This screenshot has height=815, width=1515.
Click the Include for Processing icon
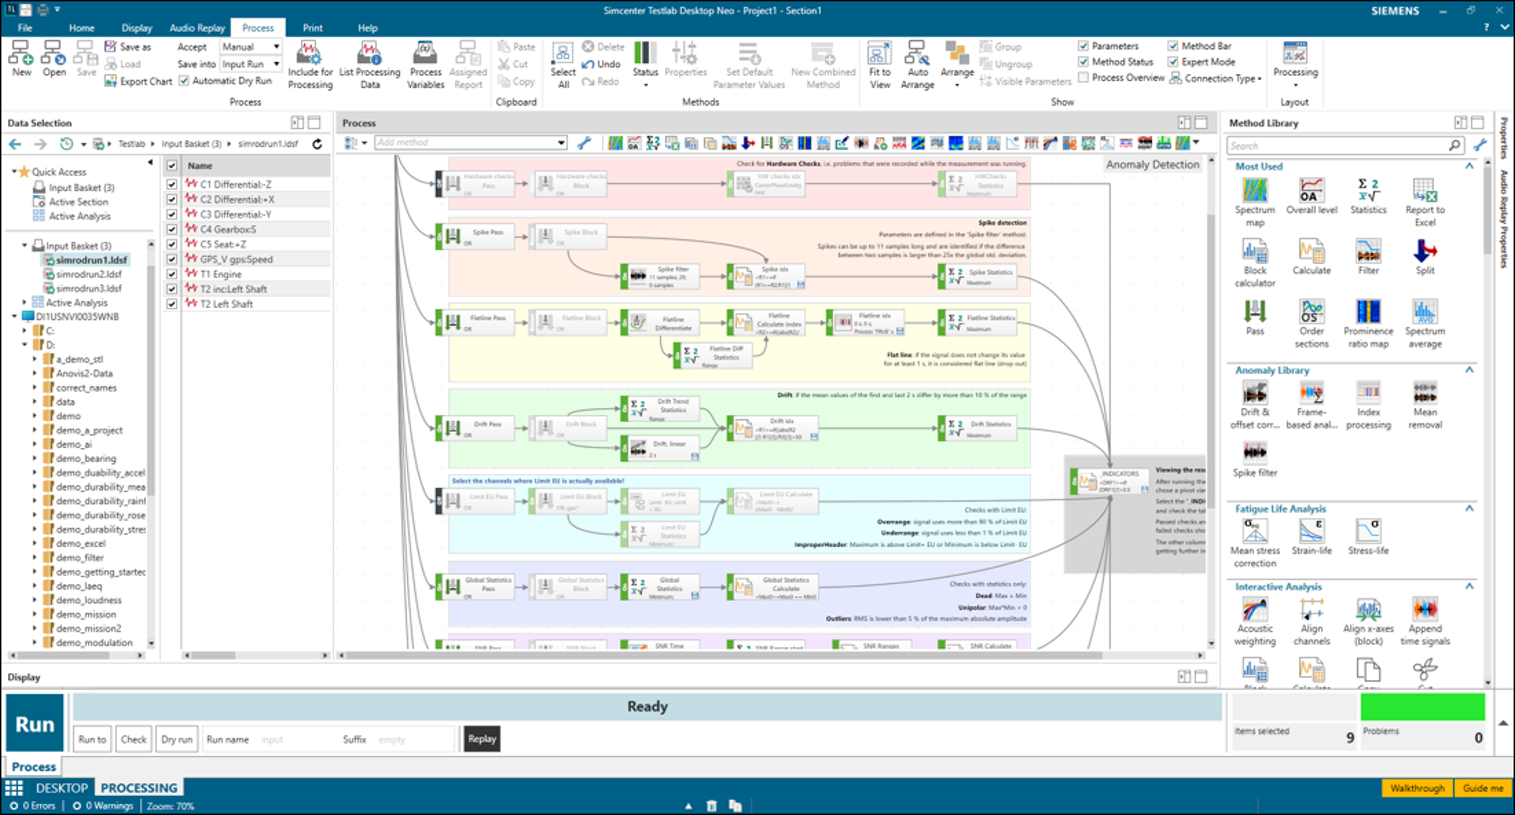[x=310, y=56]
